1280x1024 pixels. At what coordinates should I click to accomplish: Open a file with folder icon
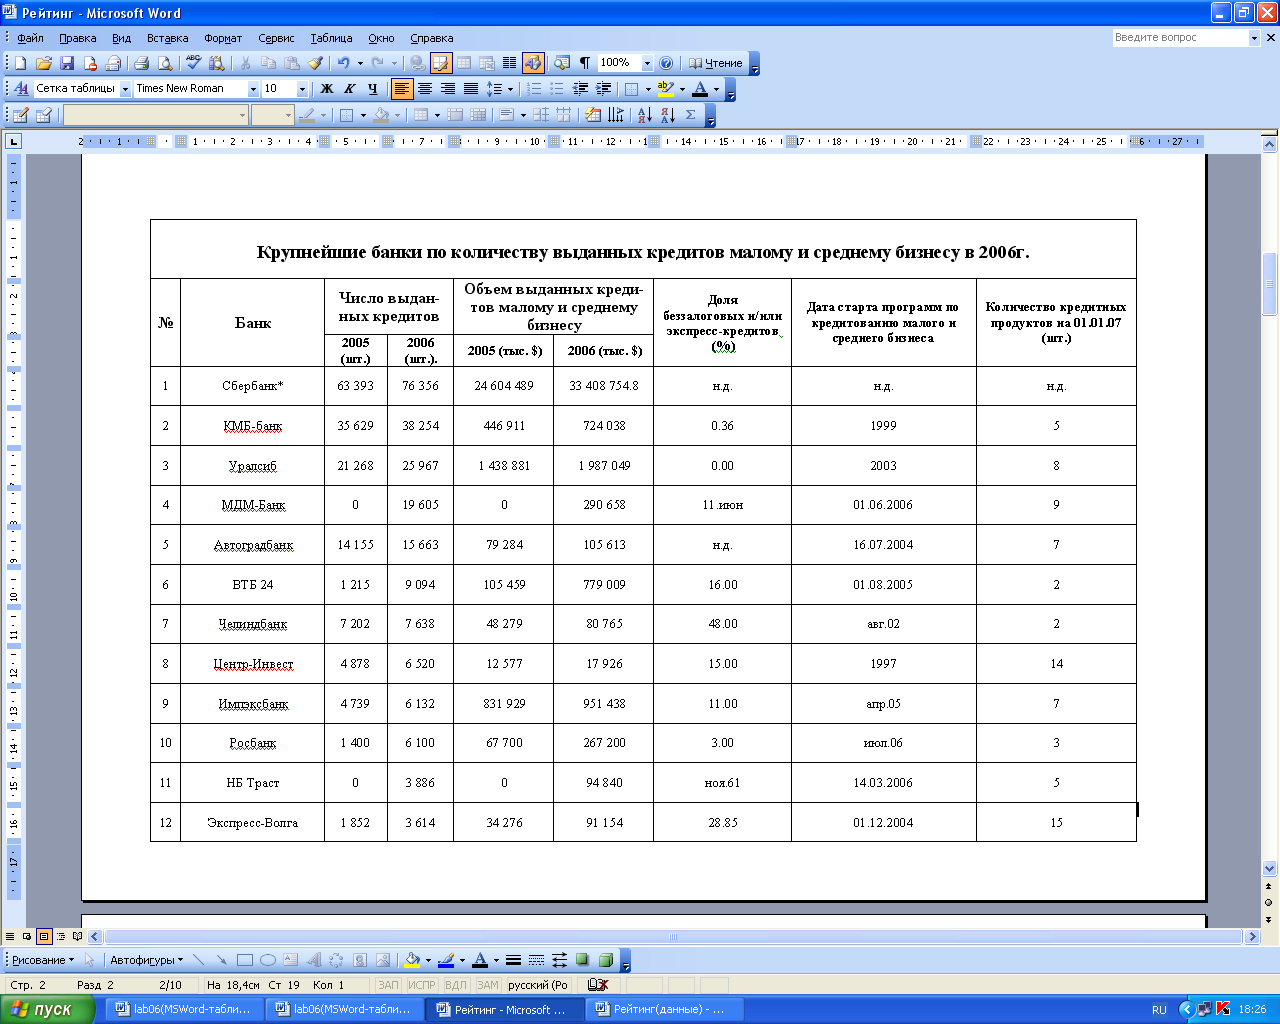44,63
